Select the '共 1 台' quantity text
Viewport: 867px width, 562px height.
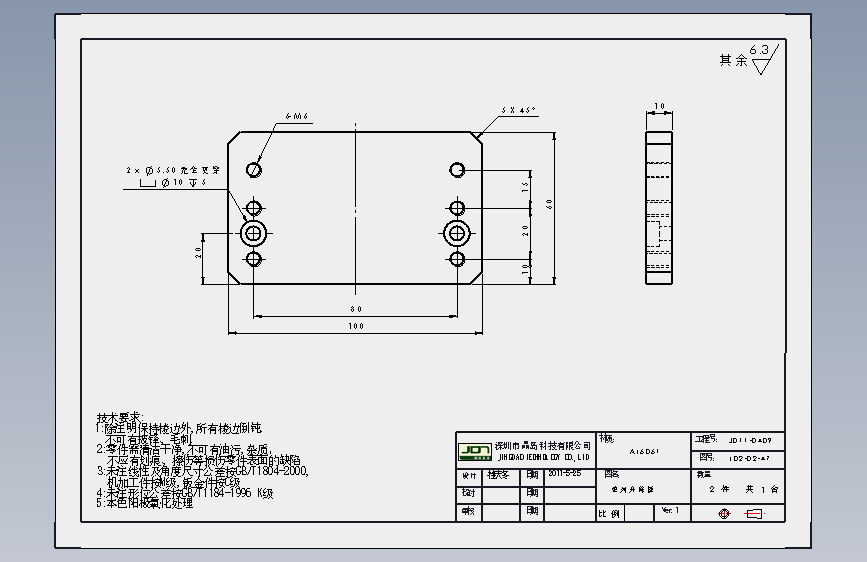tap(761, 489)
